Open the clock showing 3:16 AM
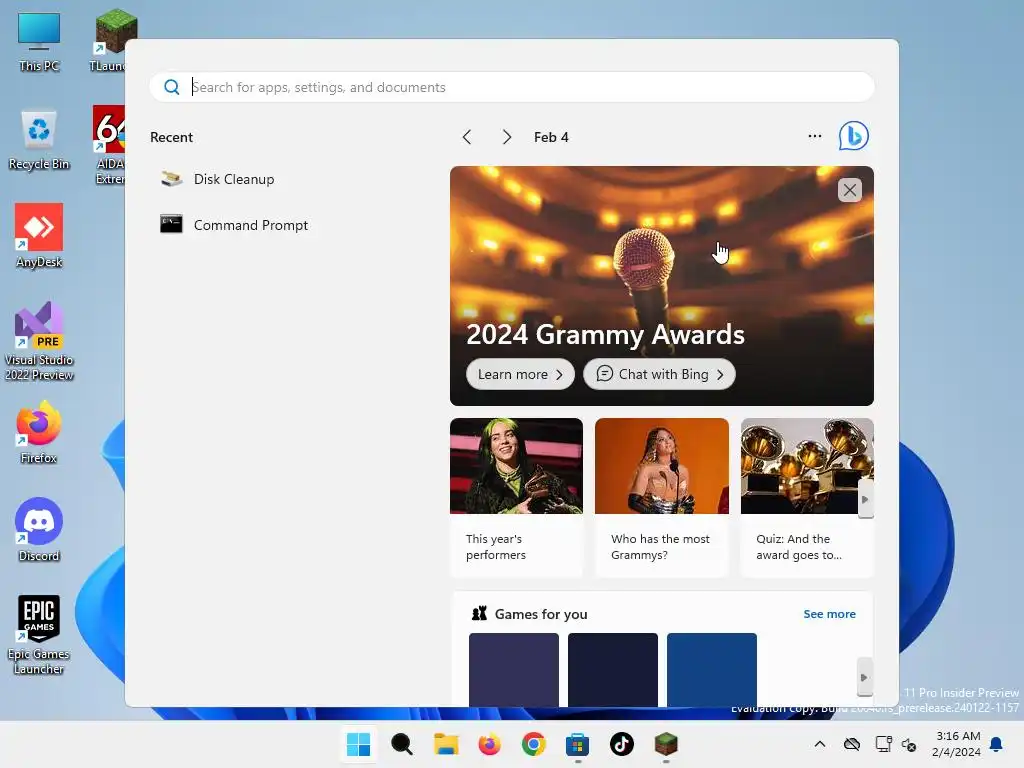 [x=957, y=744]
